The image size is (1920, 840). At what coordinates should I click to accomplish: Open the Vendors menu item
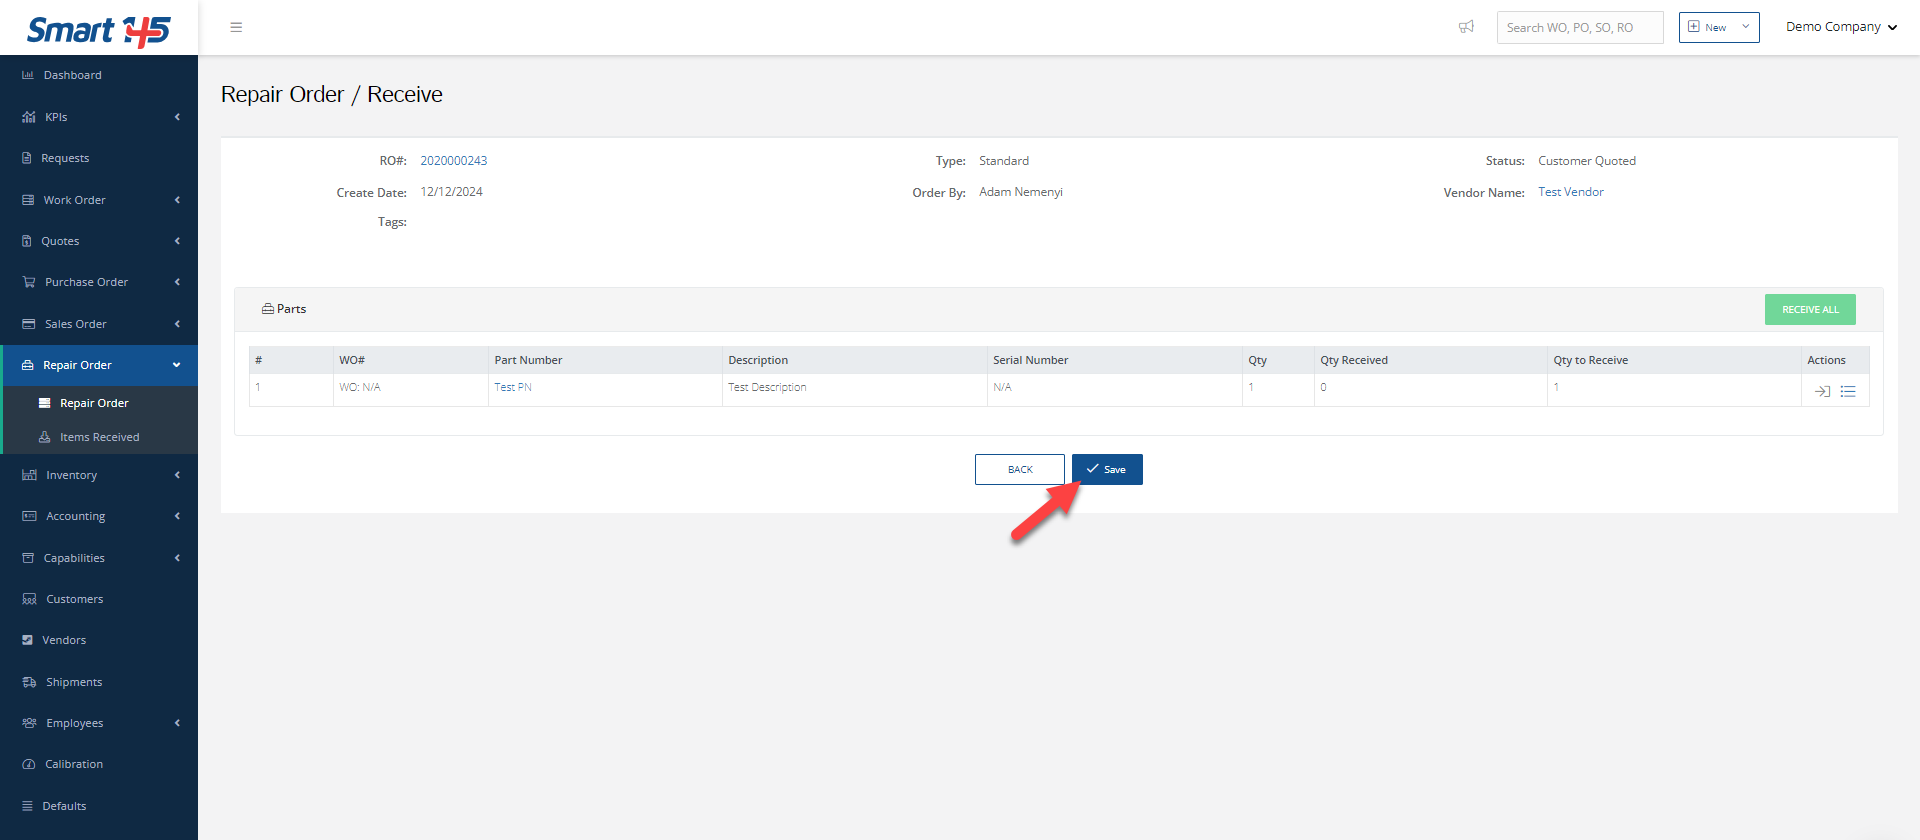(64, 640)
